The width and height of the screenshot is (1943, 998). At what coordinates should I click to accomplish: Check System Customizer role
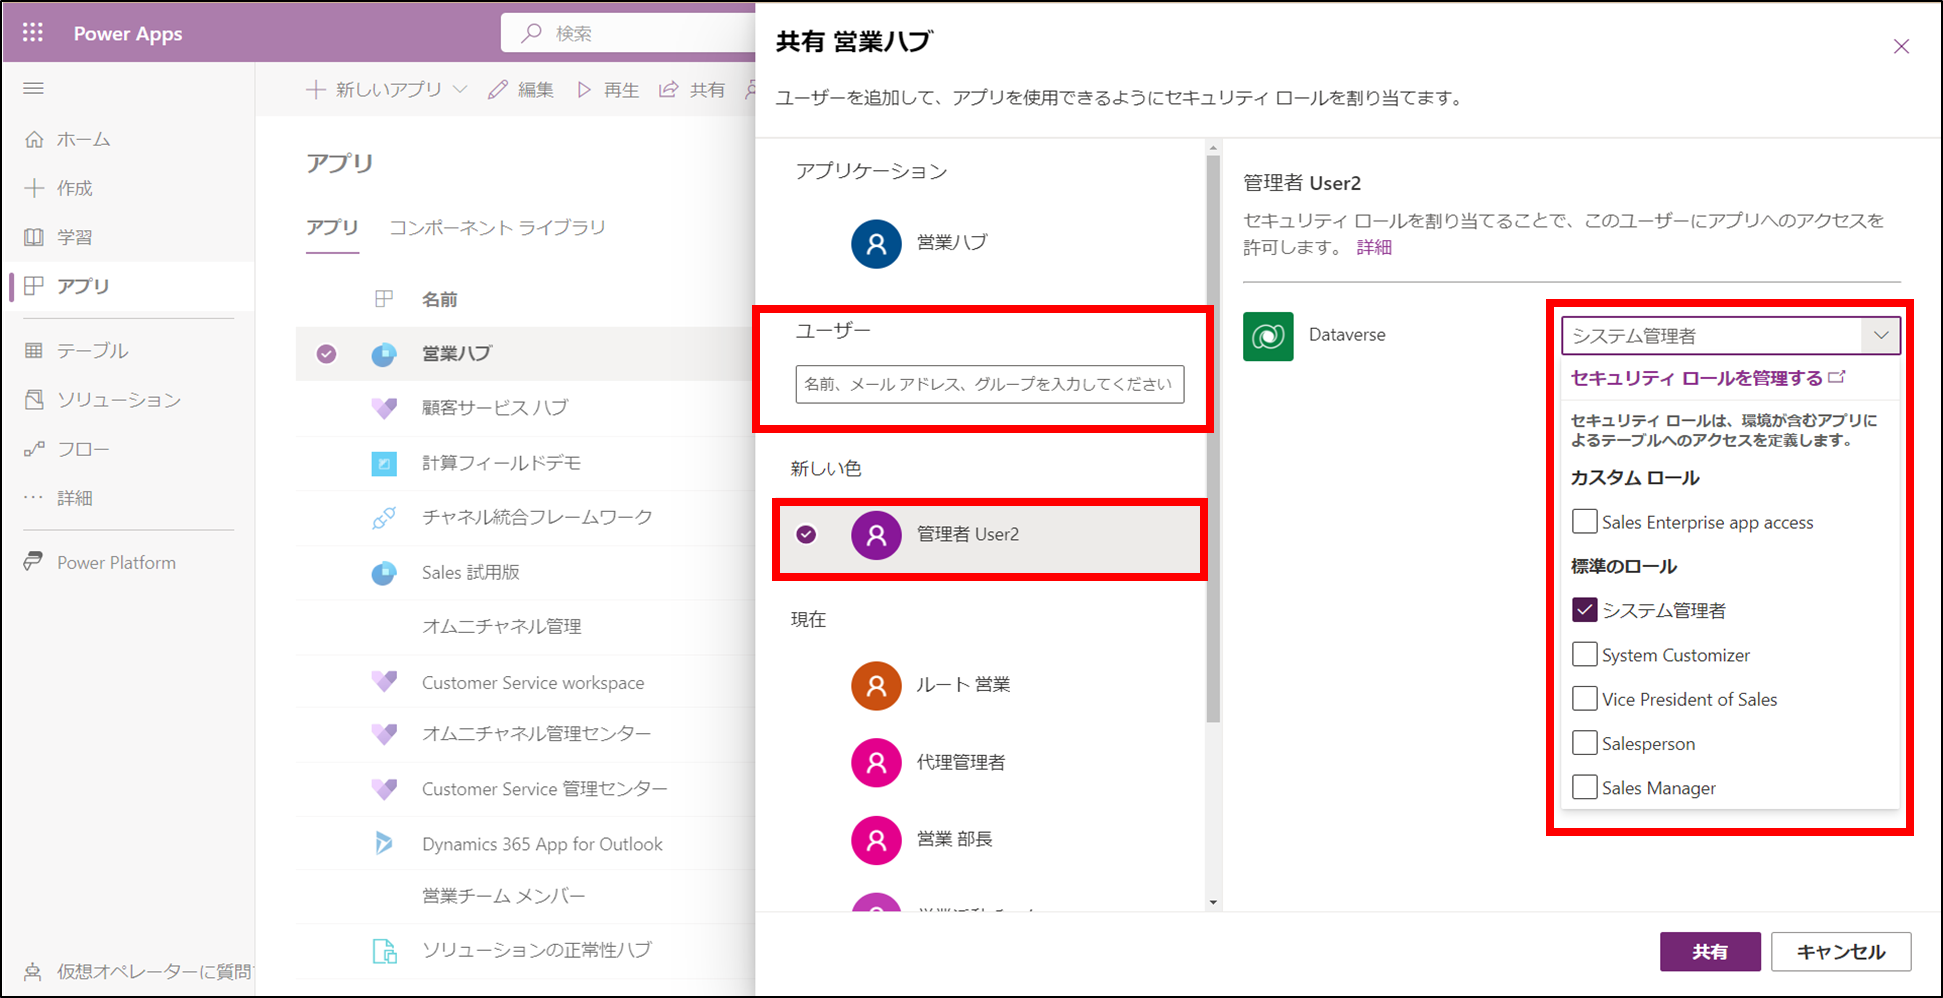pyautogui.click(x=1584, y=654)
